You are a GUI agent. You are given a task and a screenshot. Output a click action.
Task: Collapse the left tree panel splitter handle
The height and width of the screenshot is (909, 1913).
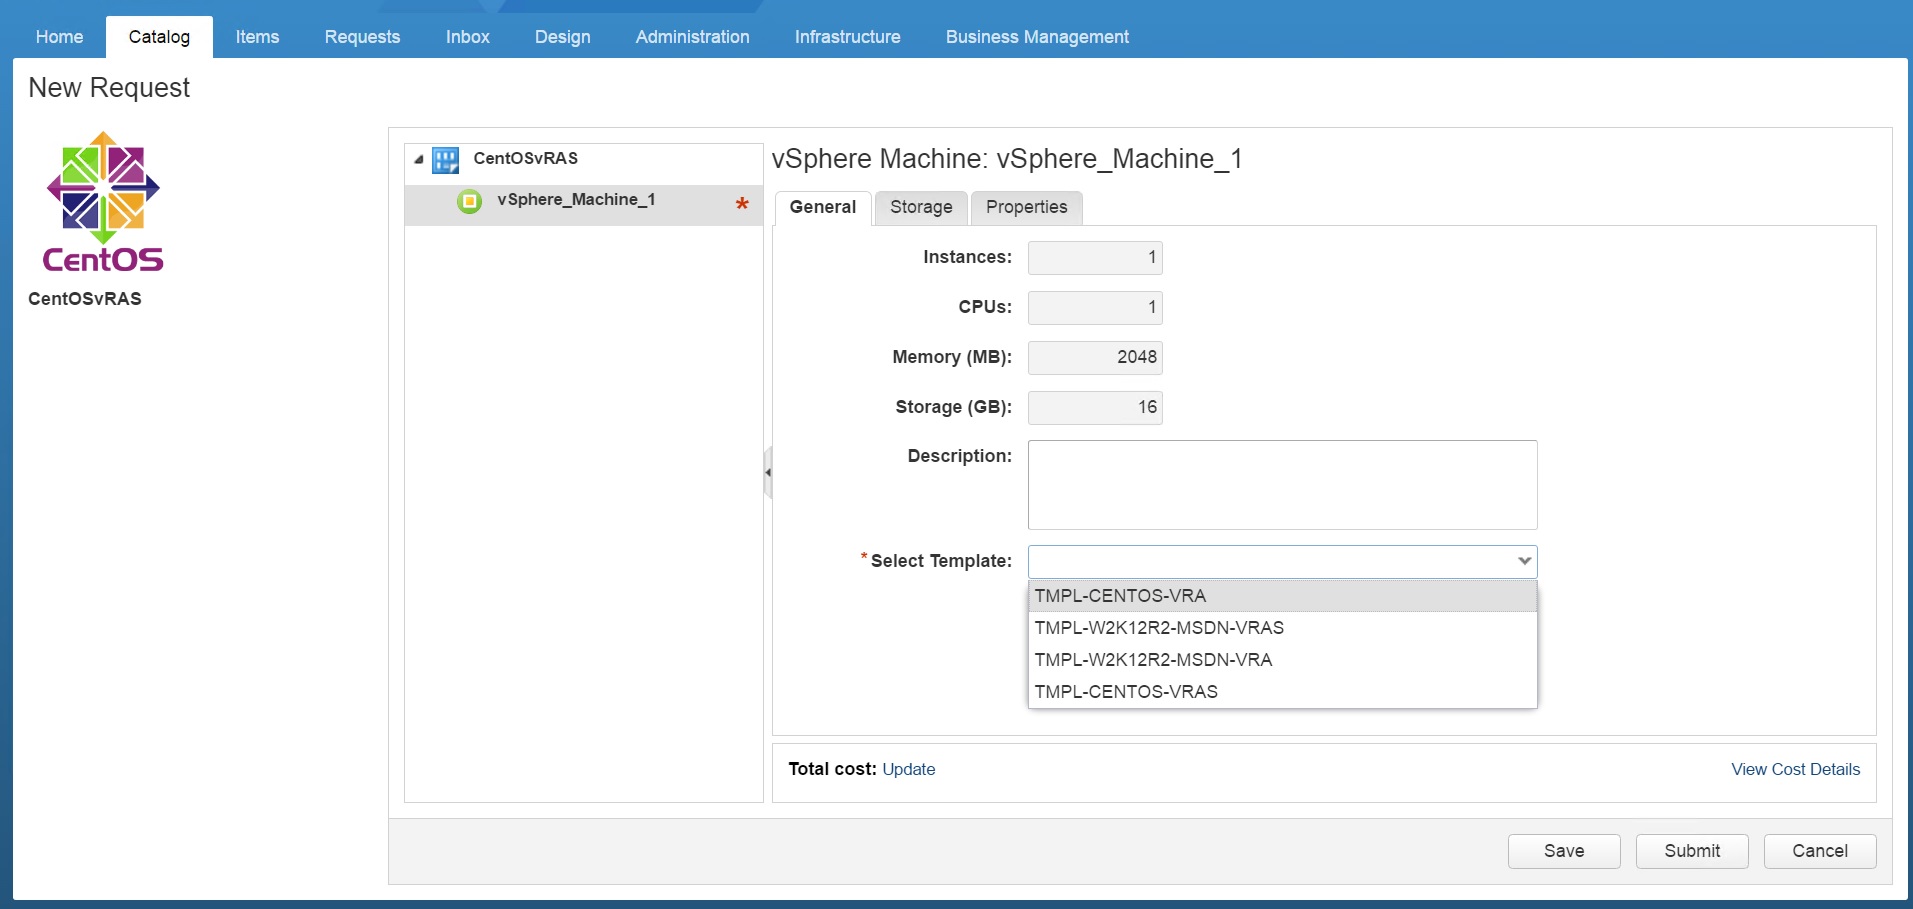[768, 472]
